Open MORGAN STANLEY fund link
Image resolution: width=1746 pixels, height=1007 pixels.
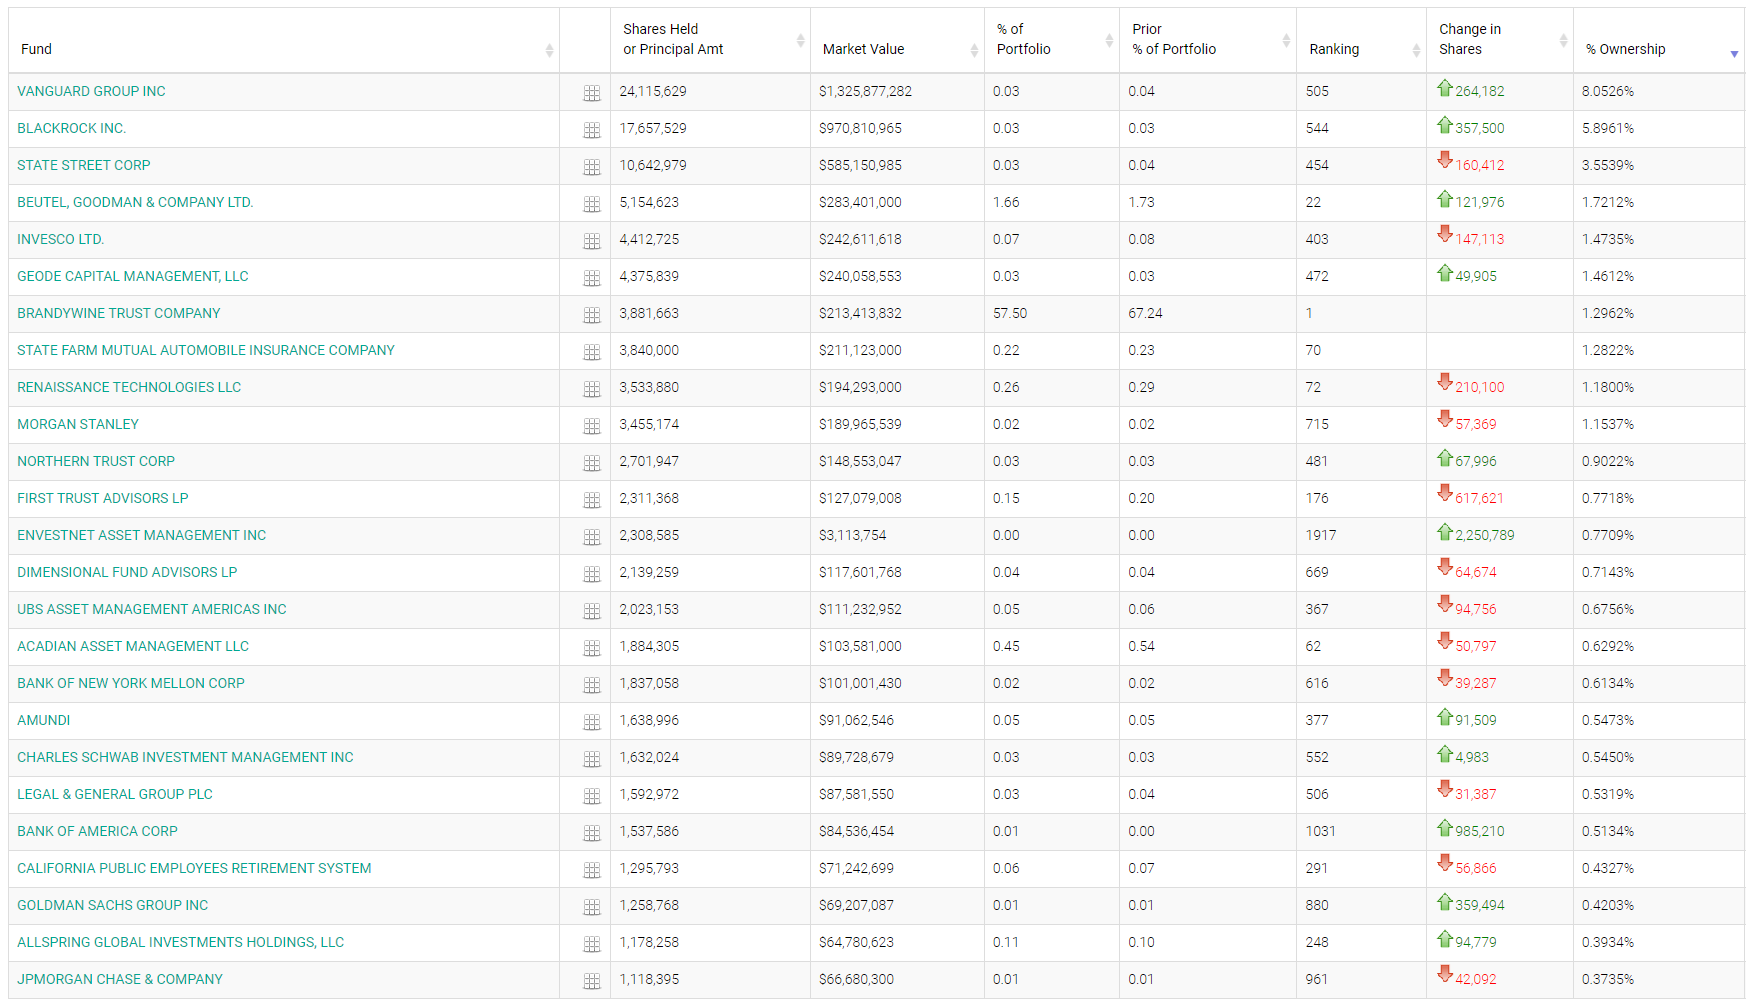coord(77,424)
